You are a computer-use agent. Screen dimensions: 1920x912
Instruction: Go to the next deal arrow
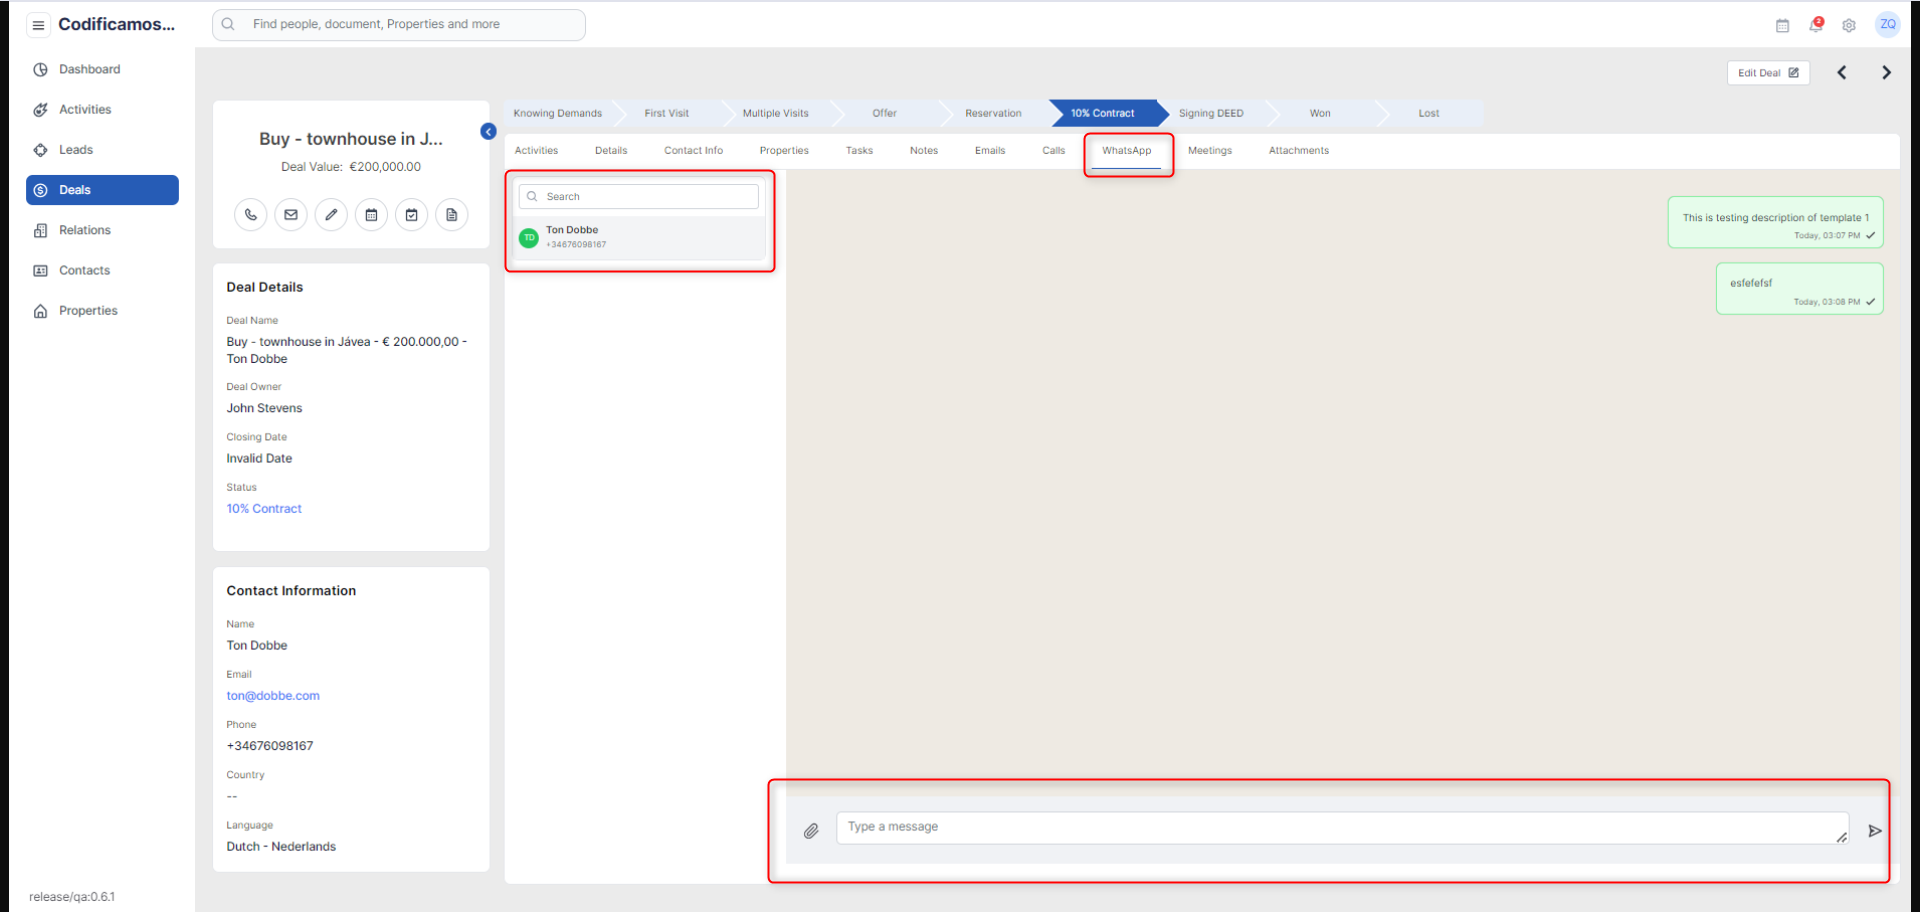pos(1886,73)
